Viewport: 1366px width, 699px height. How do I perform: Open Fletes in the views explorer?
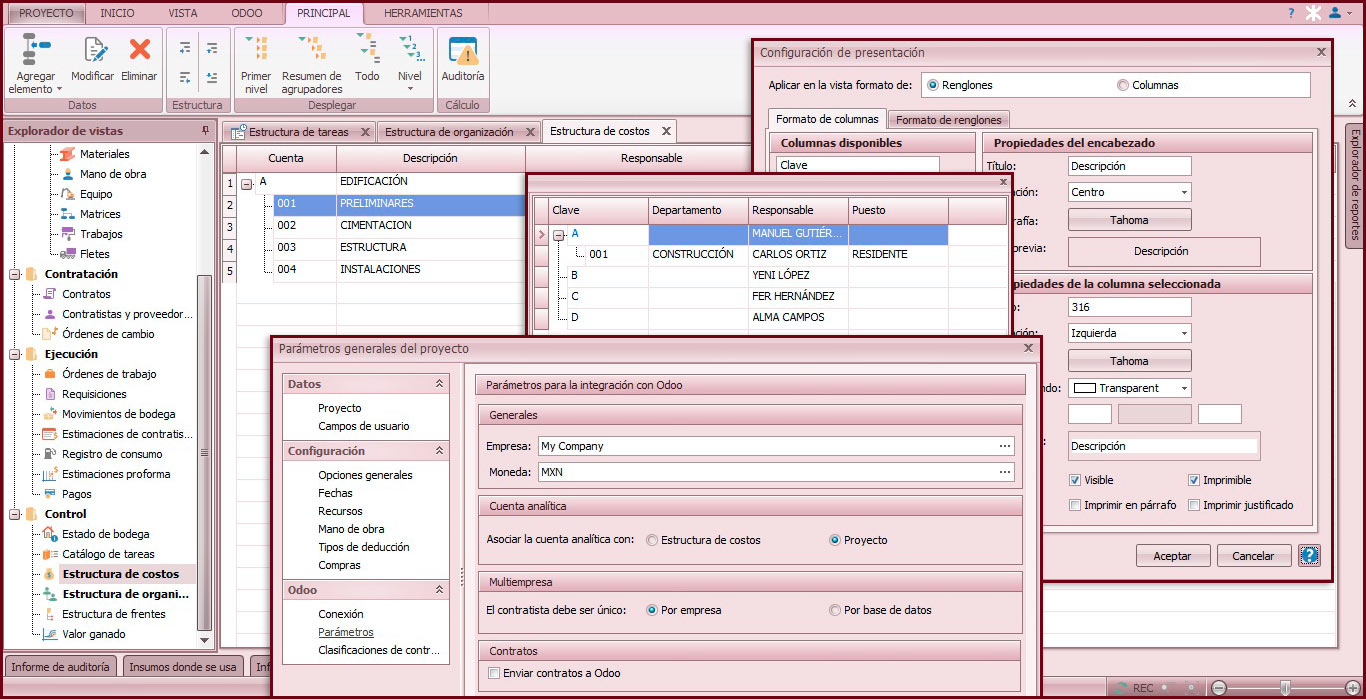(x=95, y=254)
